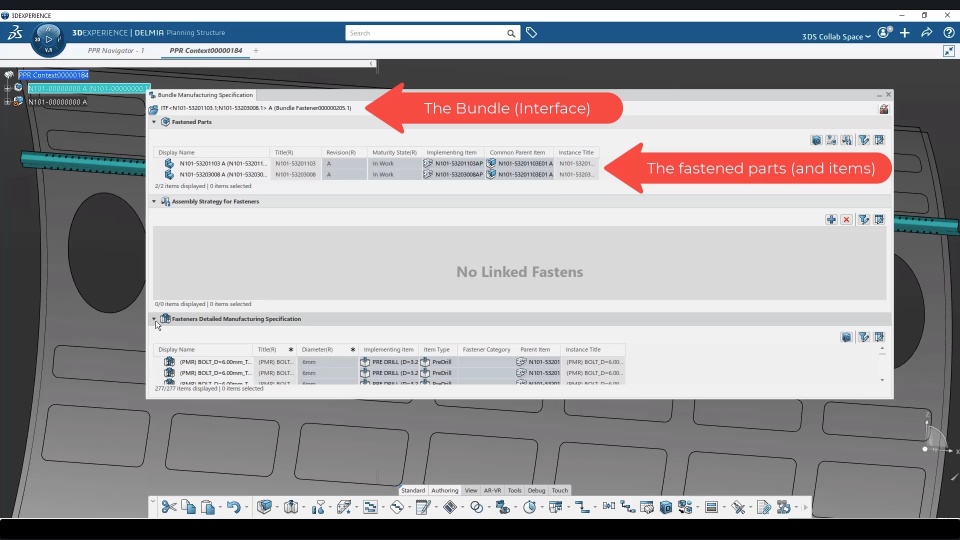Click the expand fullscreen icon at top right

click(x=948, y=51)
